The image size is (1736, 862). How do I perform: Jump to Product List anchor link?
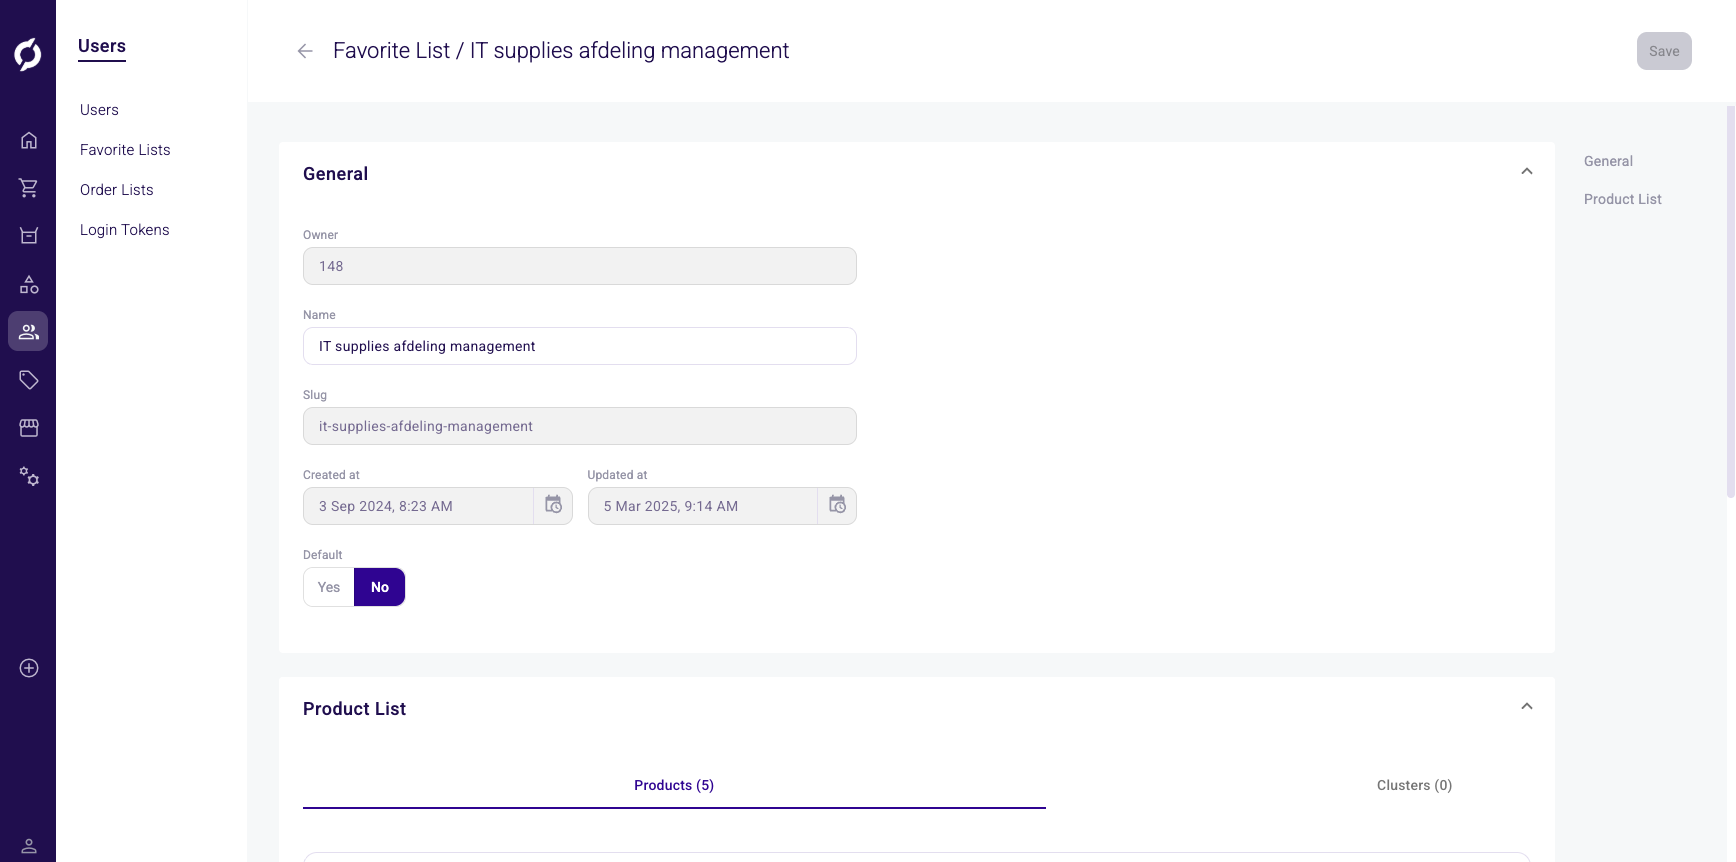[1622, 199]
